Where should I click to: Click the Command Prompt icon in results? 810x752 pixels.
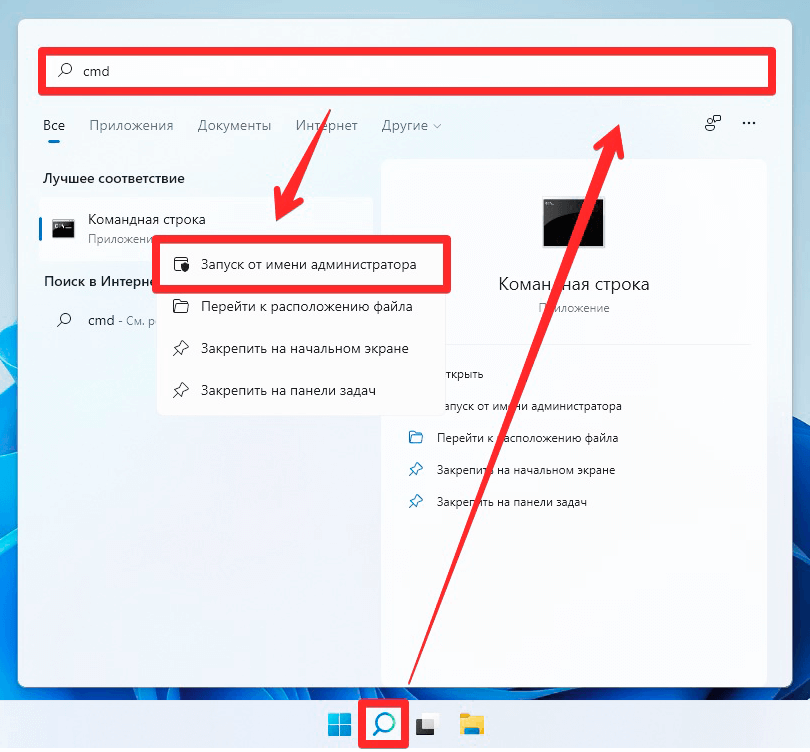(63, 228)
